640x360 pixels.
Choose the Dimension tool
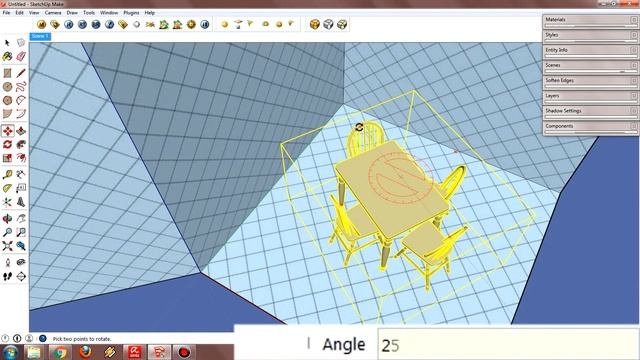pos(21,175)
